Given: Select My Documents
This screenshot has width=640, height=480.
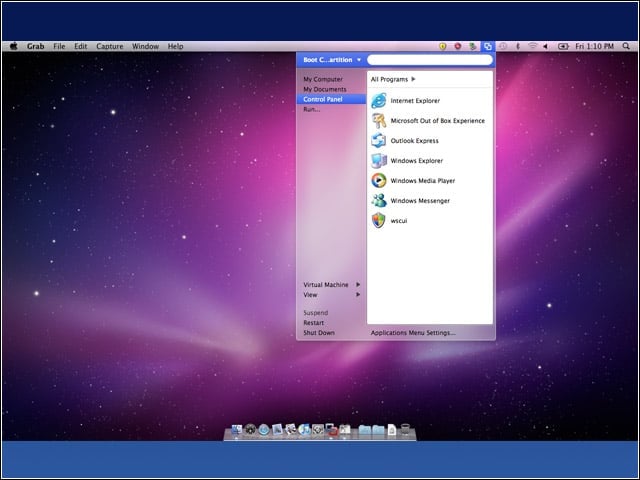Looking at the screenshot, I should click(x=324, y=89).
